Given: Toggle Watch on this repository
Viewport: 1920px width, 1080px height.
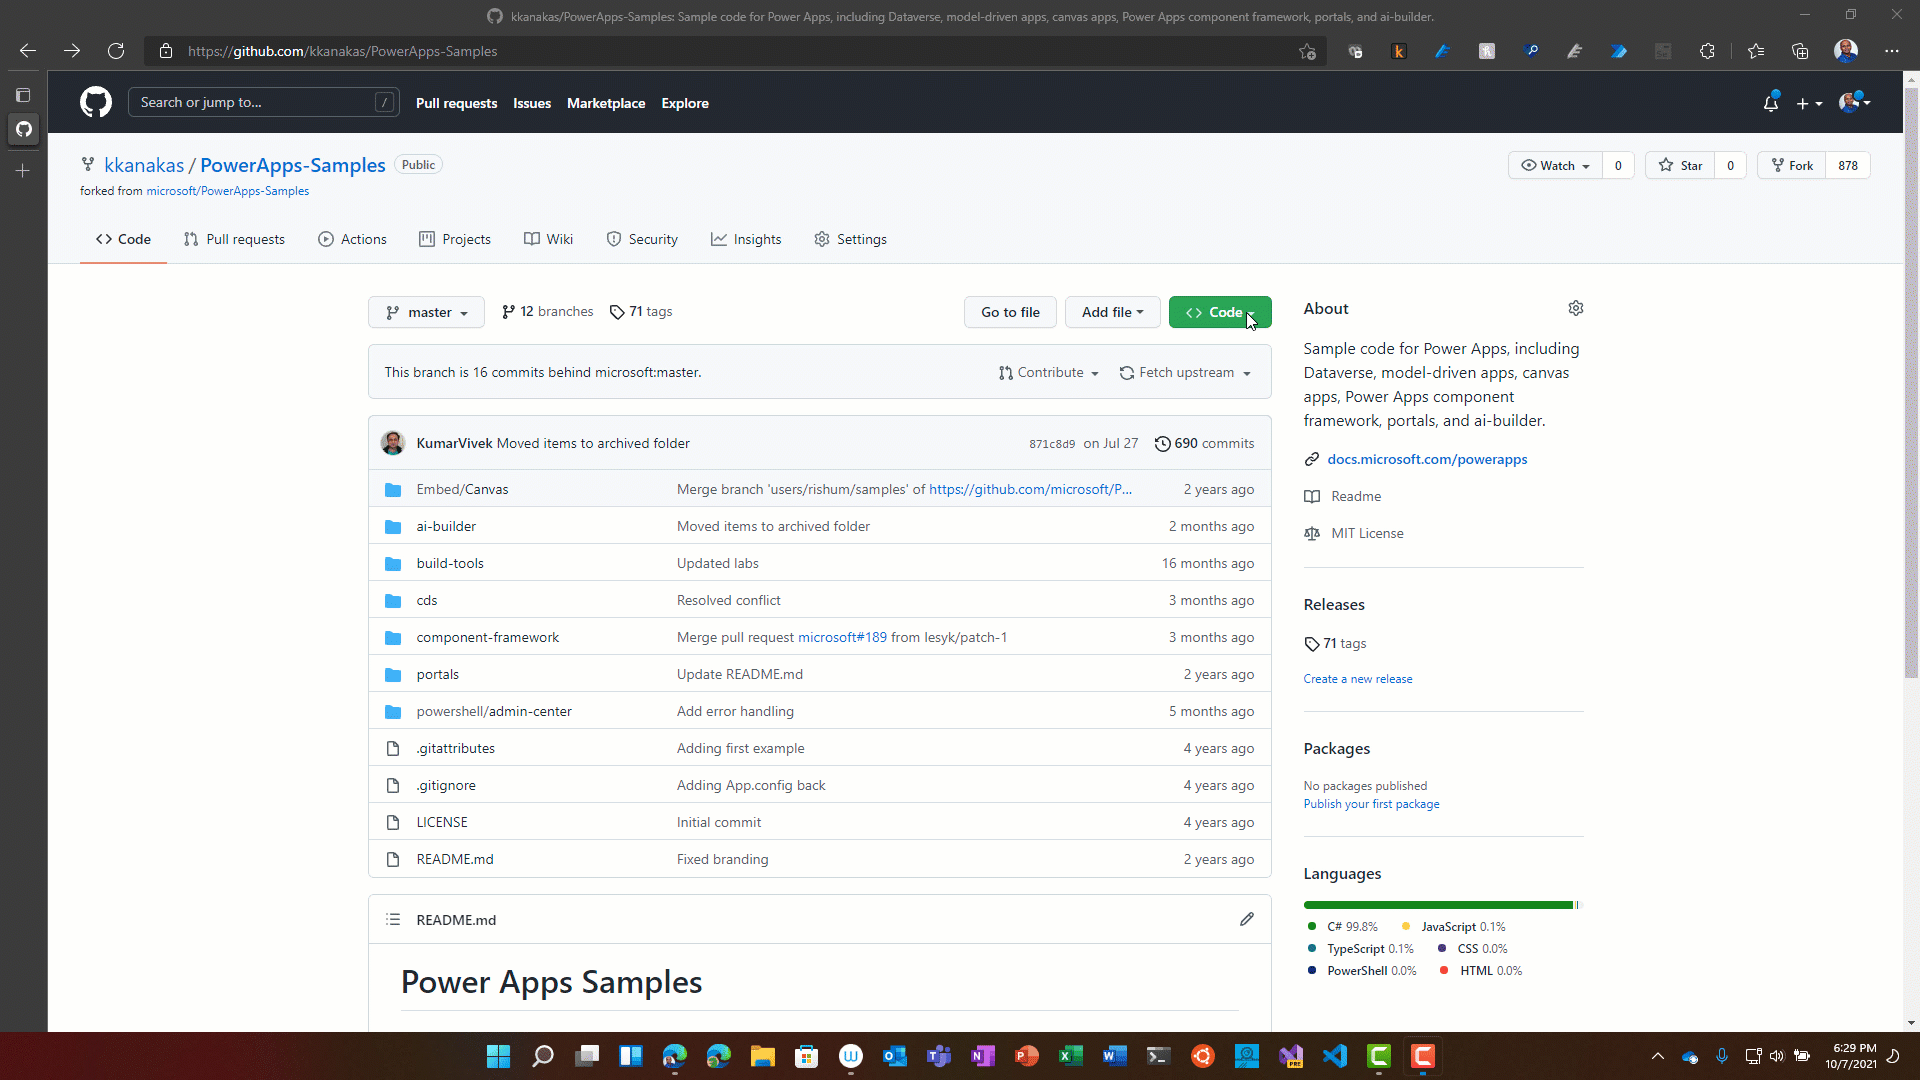Looking at the screenshot, I should coord(1555,165).
